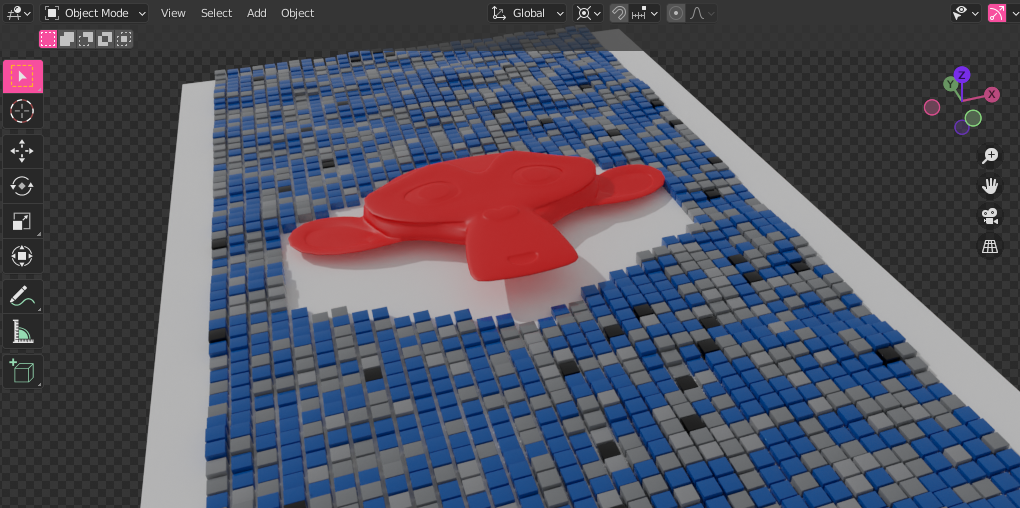Select the Select Box tool
The width and height of the screenshot is (1020, 508).
(x=23, y=77)
